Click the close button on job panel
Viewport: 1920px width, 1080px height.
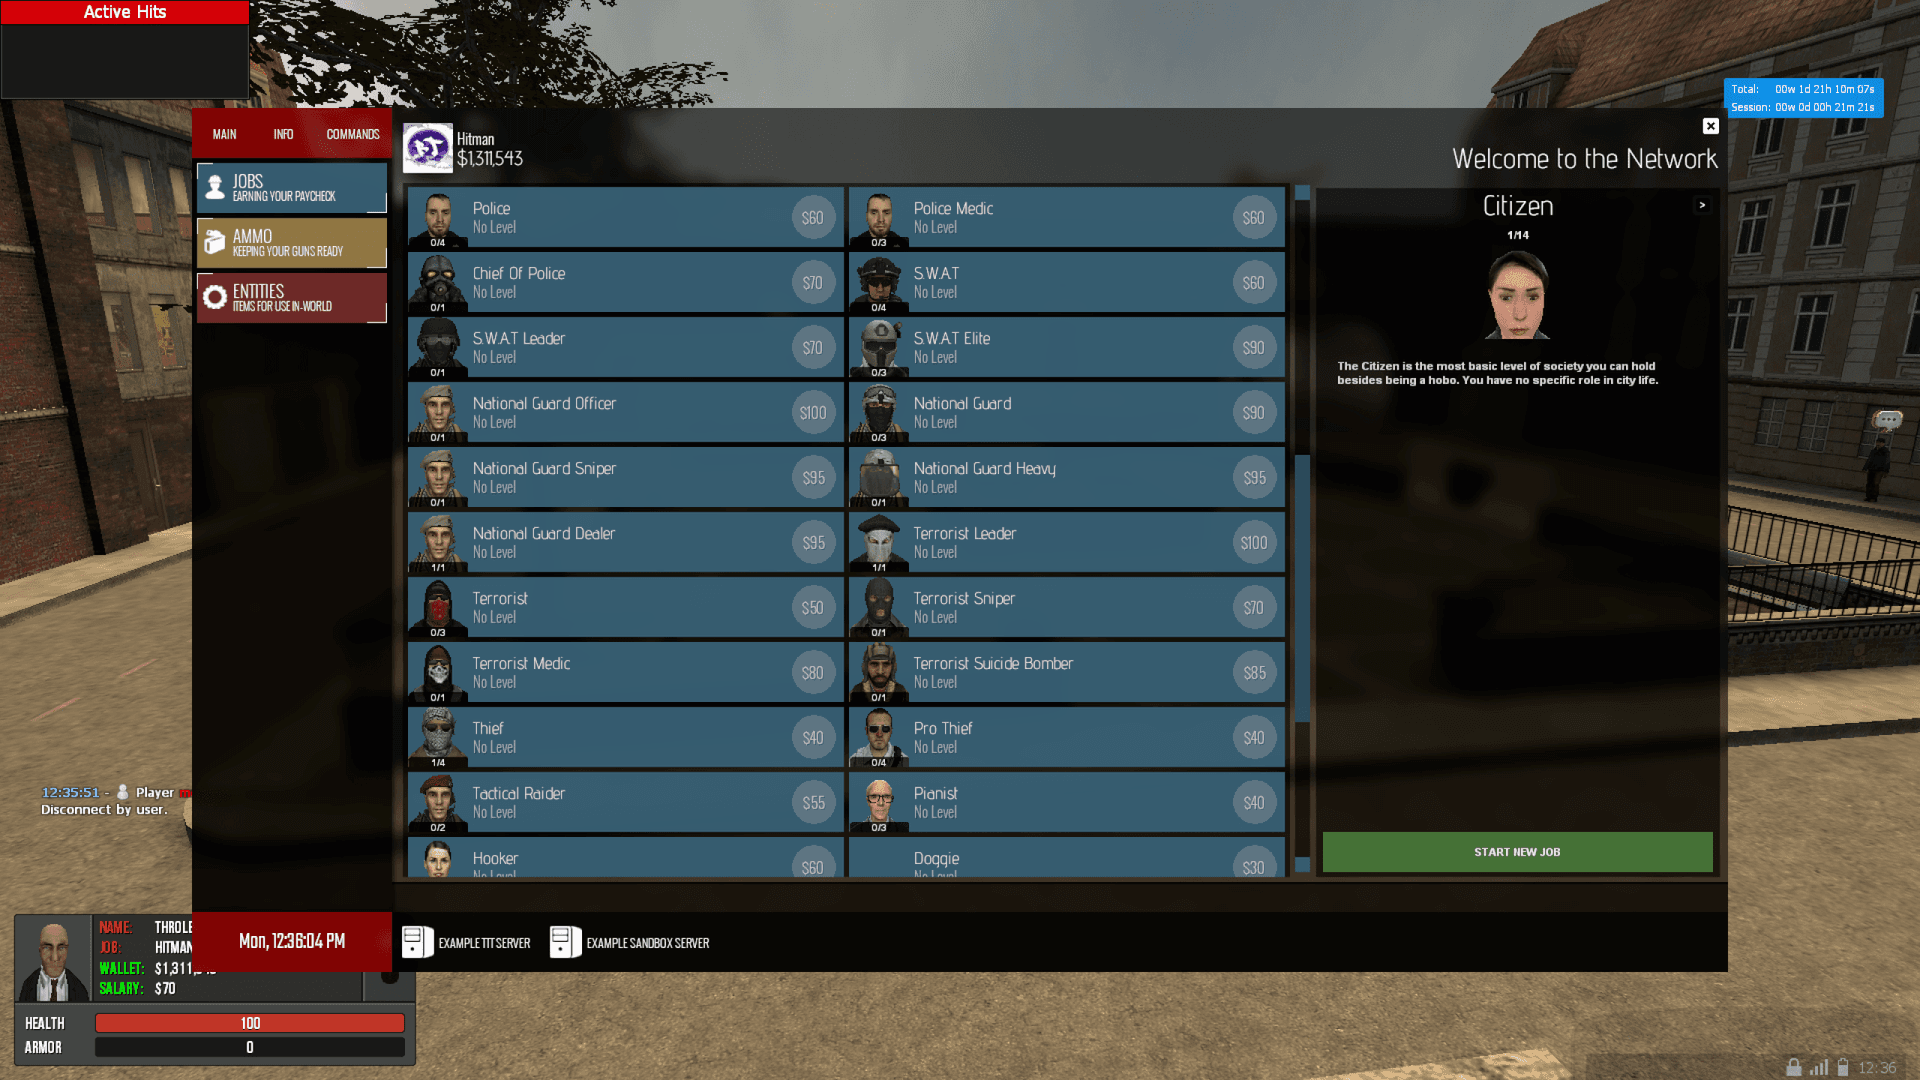[1710, 127]
